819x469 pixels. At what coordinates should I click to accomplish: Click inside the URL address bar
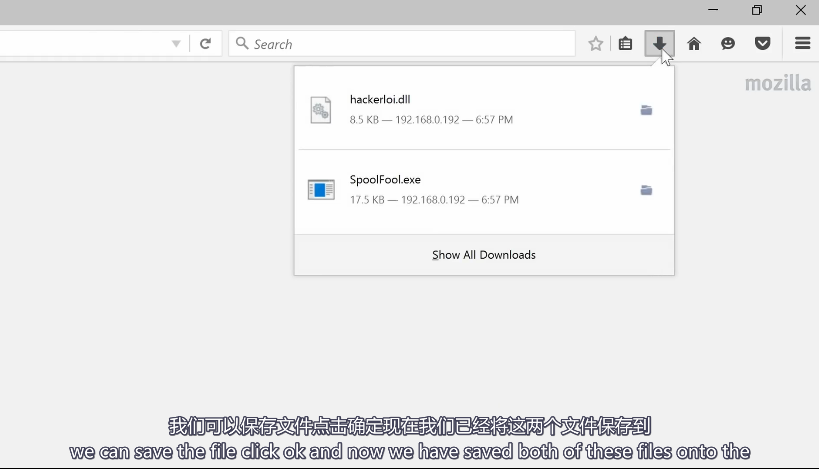80,44
